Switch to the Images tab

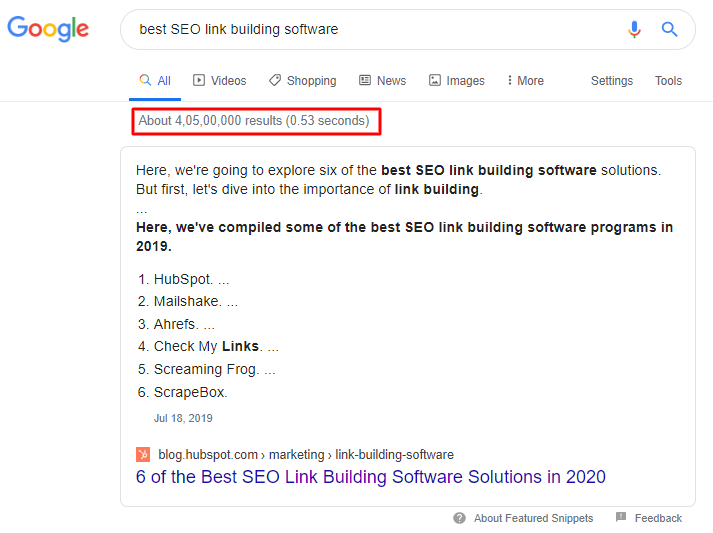(x=457, y=81)
